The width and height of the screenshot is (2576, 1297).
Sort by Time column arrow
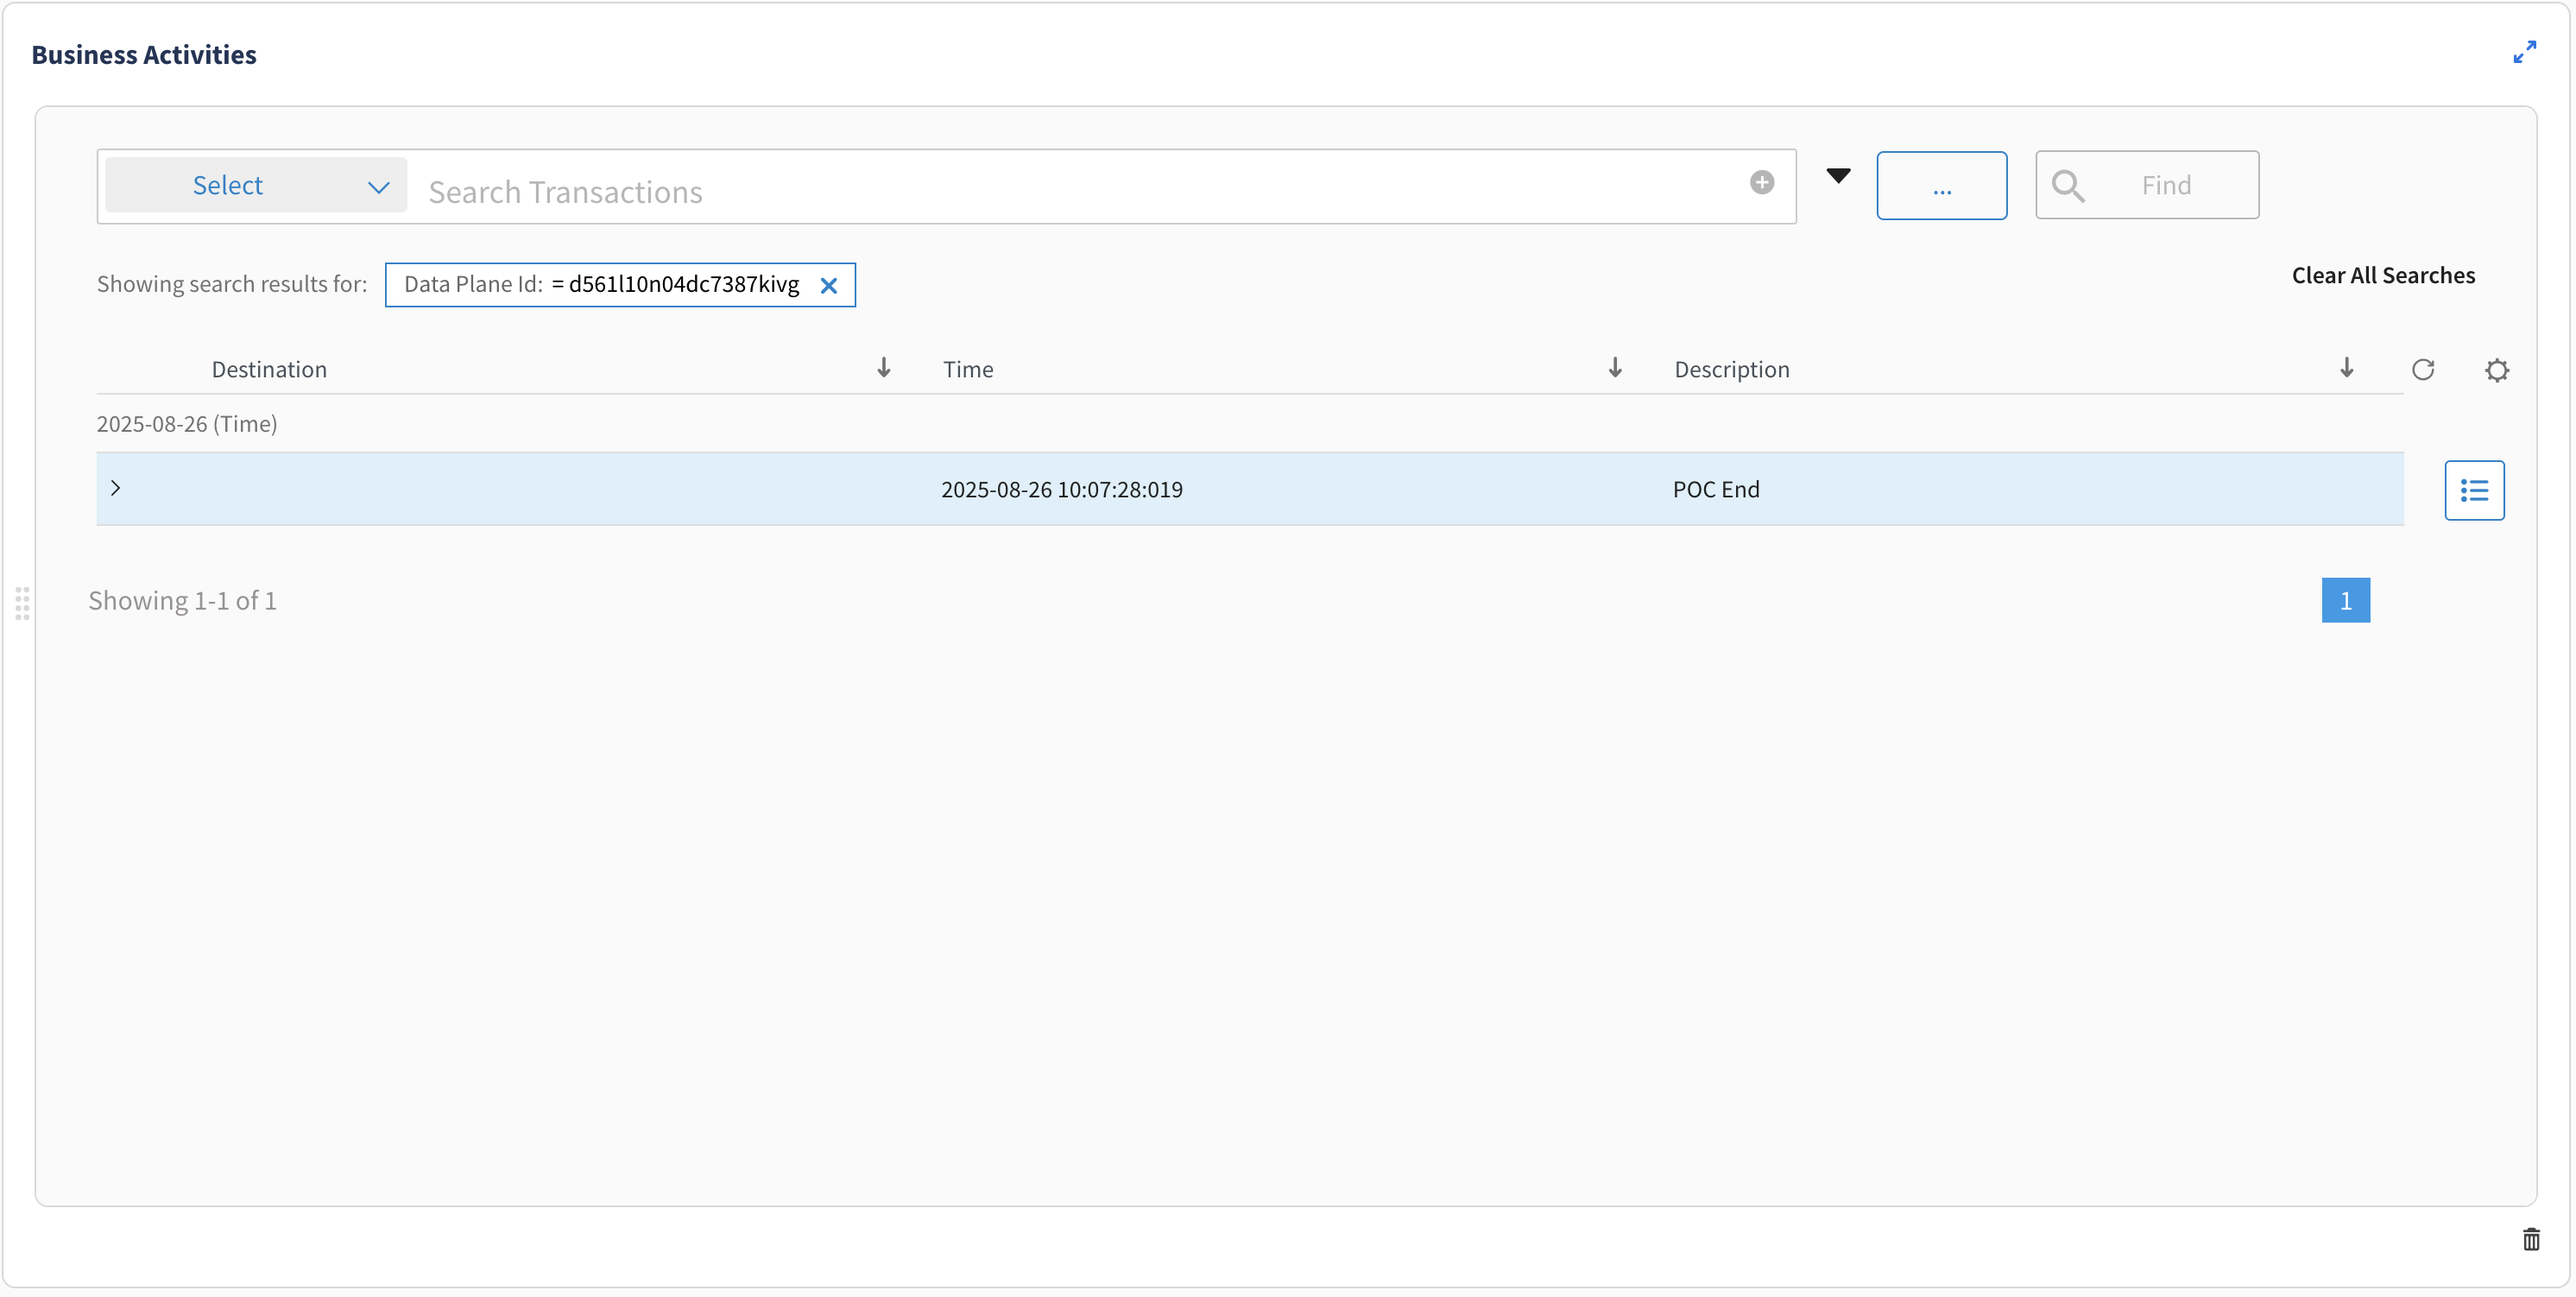[1614, 368]
